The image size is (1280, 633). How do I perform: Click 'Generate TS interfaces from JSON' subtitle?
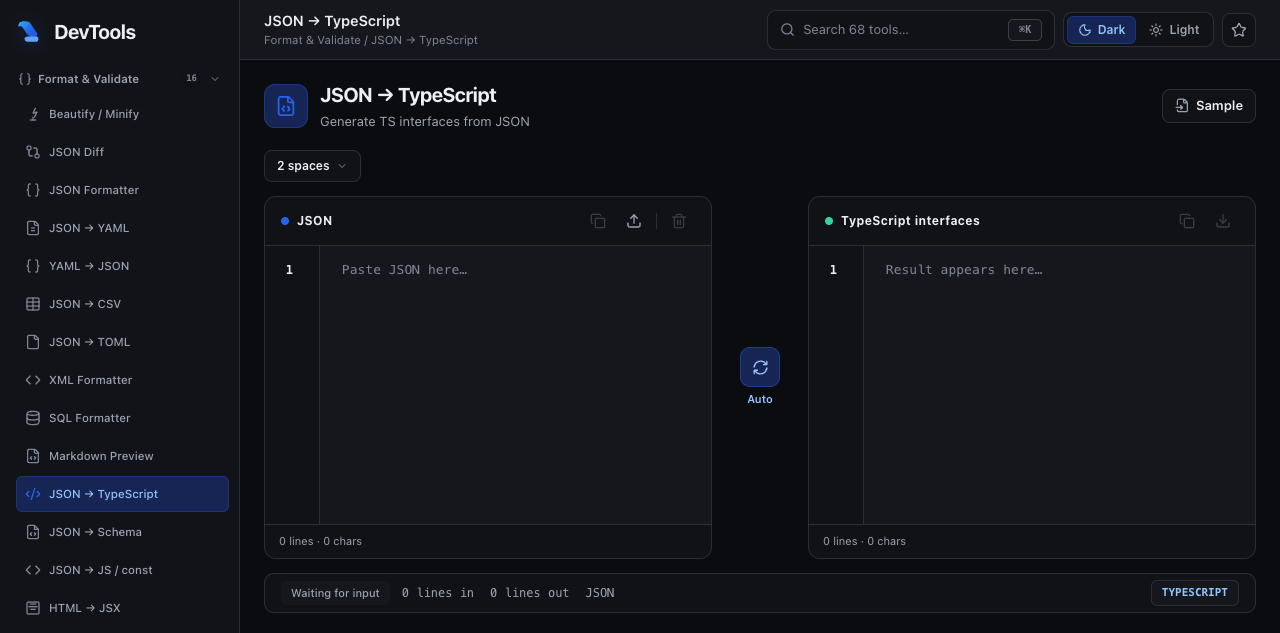425,122
